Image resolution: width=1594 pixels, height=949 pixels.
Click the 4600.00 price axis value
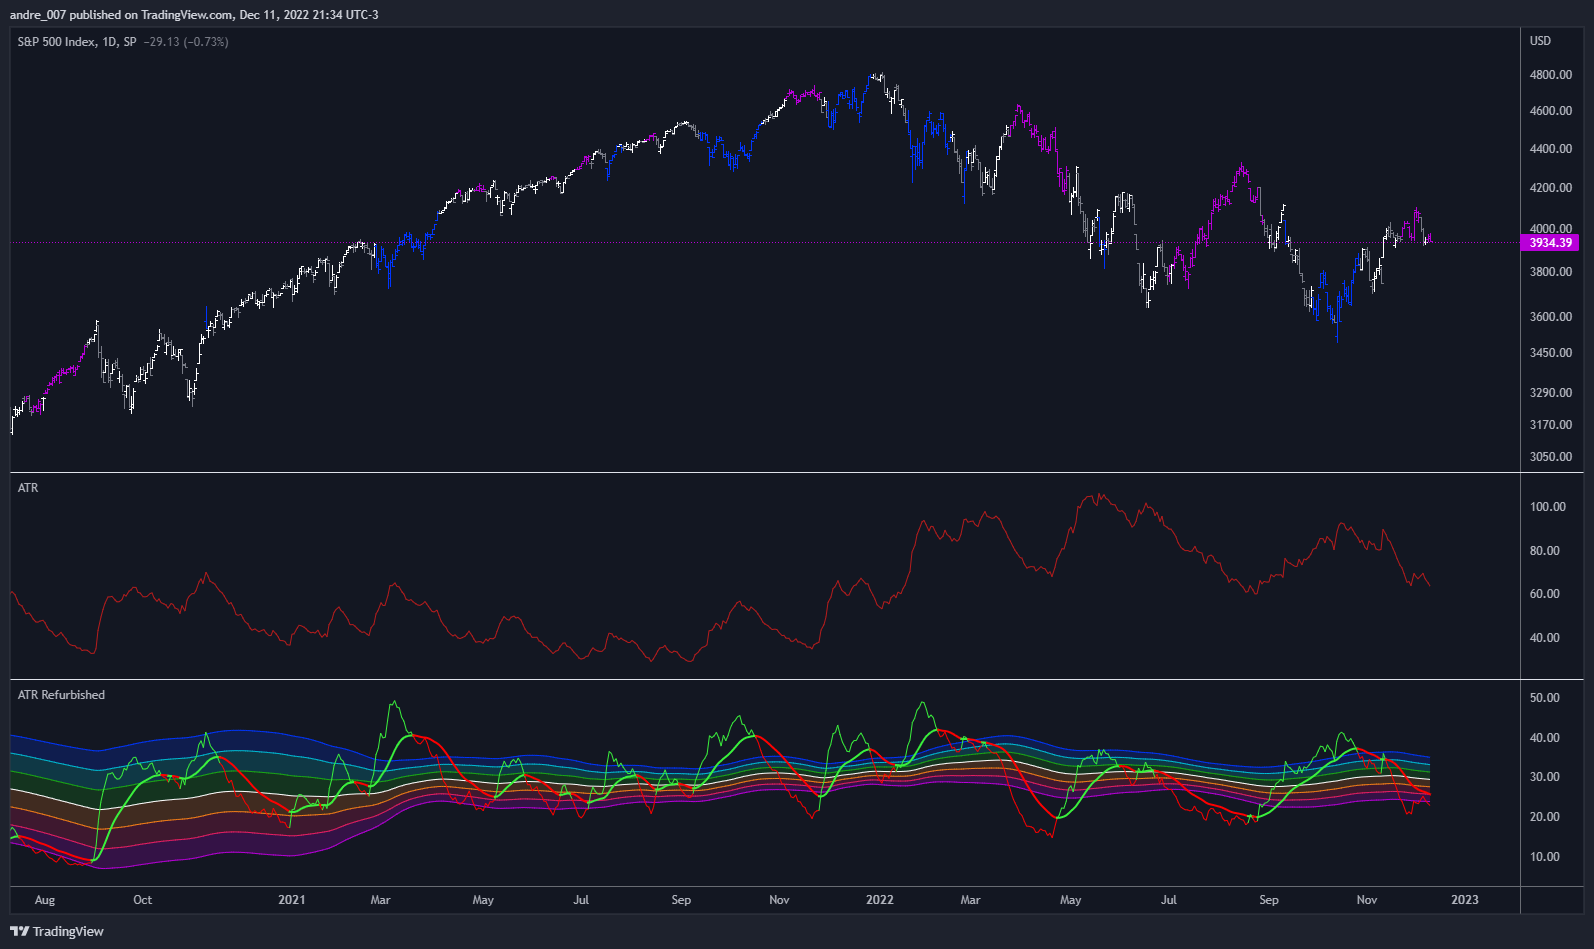coord(1550,111)
